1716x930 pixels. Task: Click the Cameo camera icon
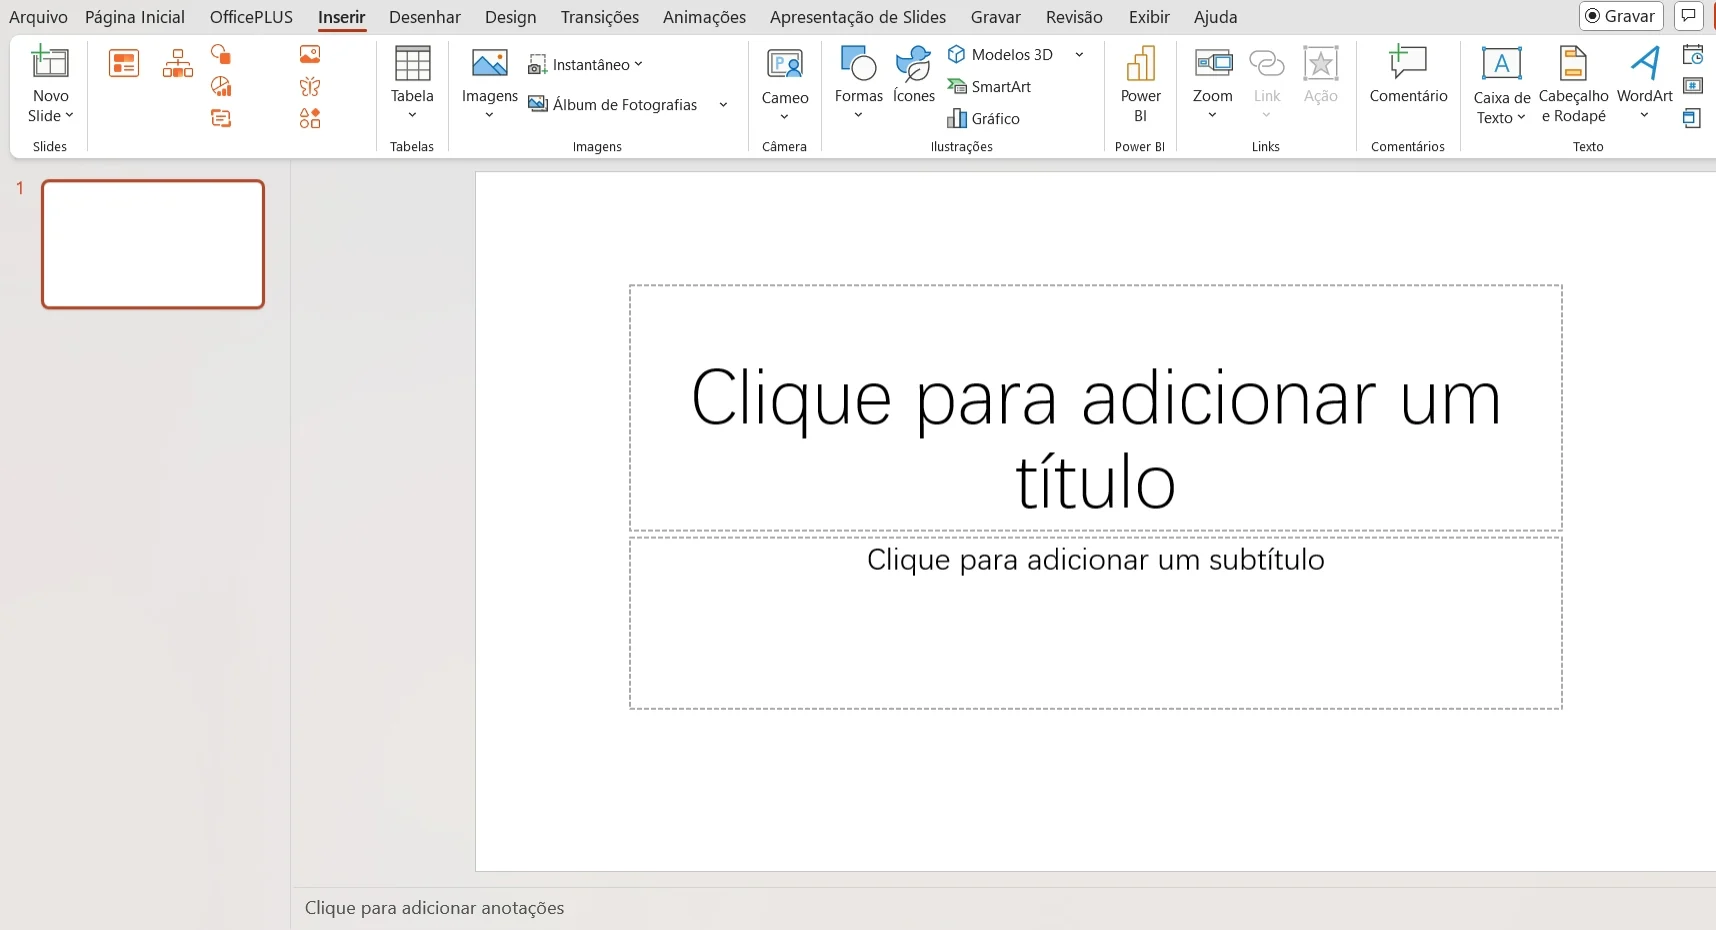pyautogui.click(x=784, y=64)
